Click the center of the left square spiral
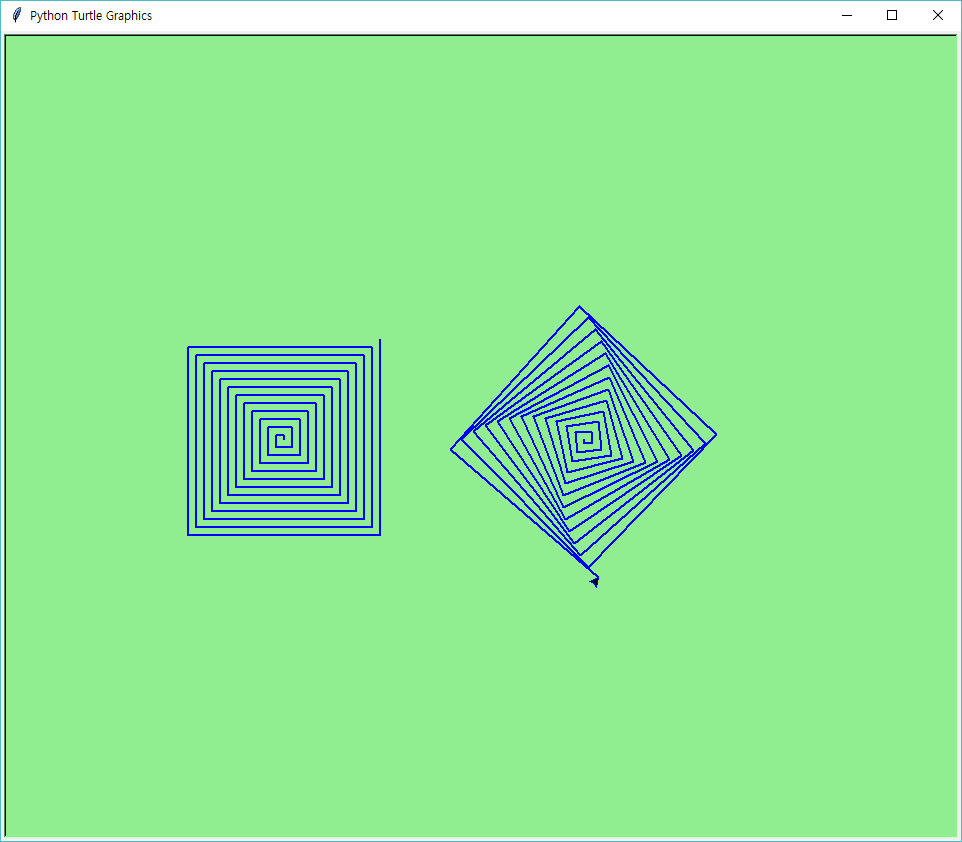The height and width of the screenshot is (842, 962). [x=281, y=439]
